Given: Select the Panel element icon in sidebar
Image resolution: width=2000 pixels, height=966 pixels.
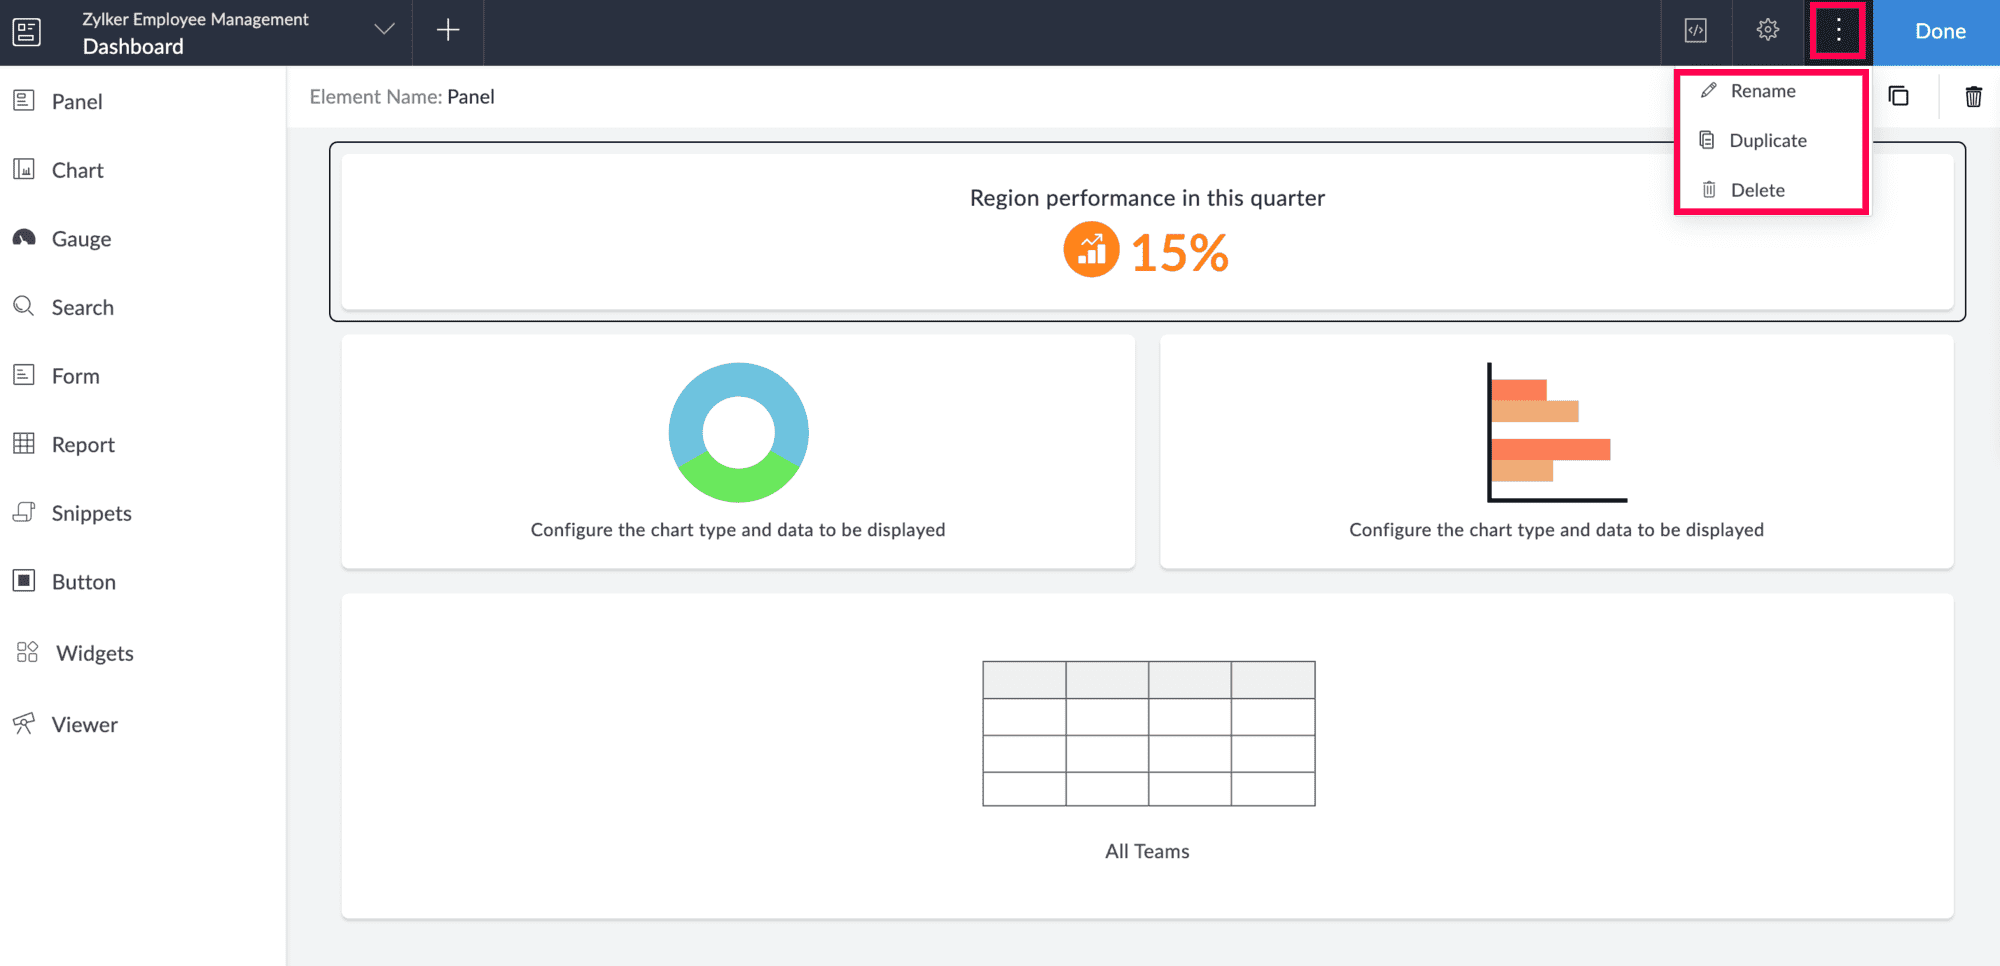Looking at the screenshot, I should click(x=24, y=101).
